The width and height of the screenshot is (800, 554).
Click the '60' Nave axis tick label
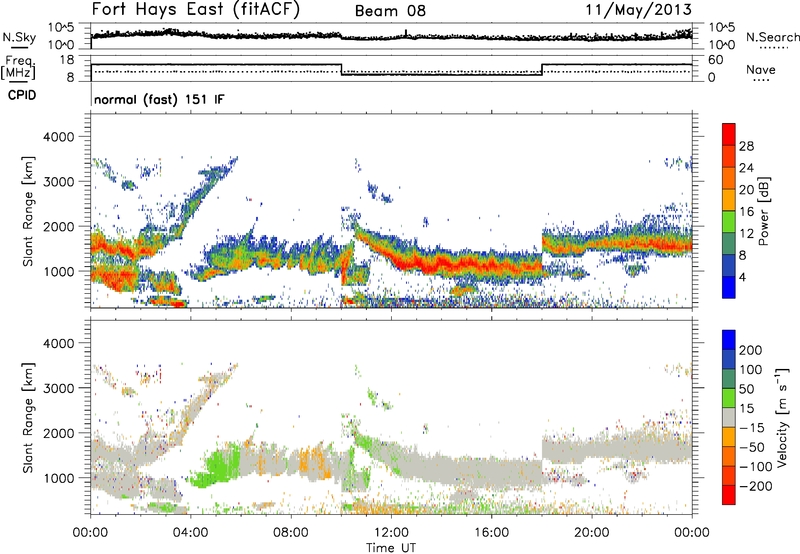tap(716, 60)
